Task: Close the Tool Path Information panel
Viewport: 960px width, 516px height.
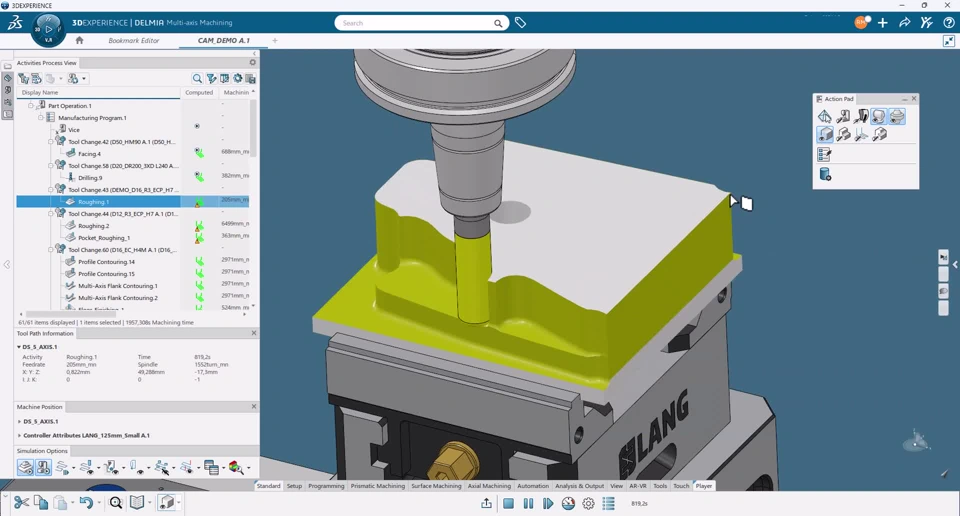Action: point(253,333)
